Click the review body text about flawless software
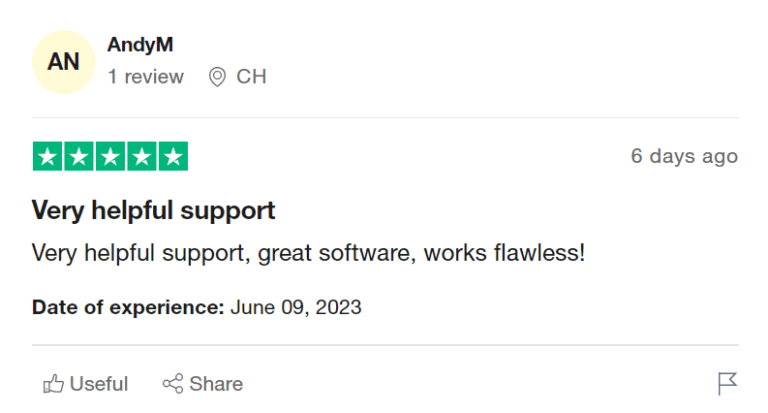The image size is (768, 413). (x=308, y=253)
